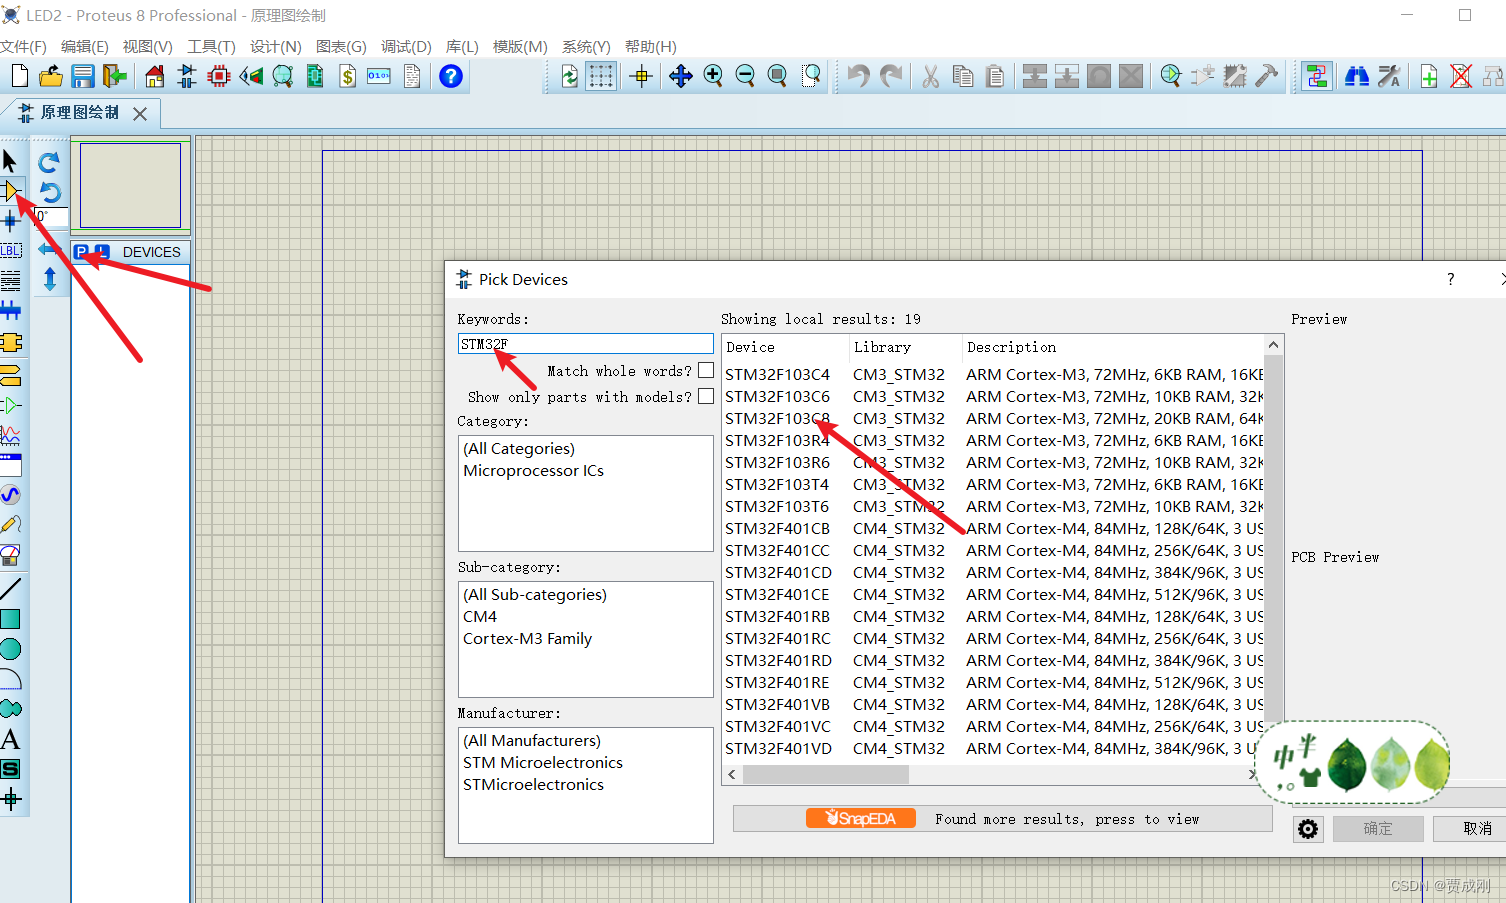Select the Component Mode tool
This screenshot has height=903, width=1506.
tap(10, 191)
